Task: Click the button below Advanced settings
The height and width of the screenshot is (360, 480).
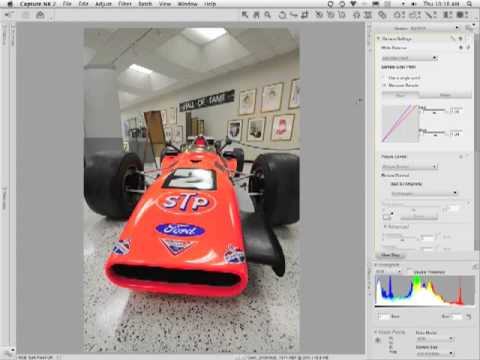Action: pyautogui.click(x=390, y=255)
